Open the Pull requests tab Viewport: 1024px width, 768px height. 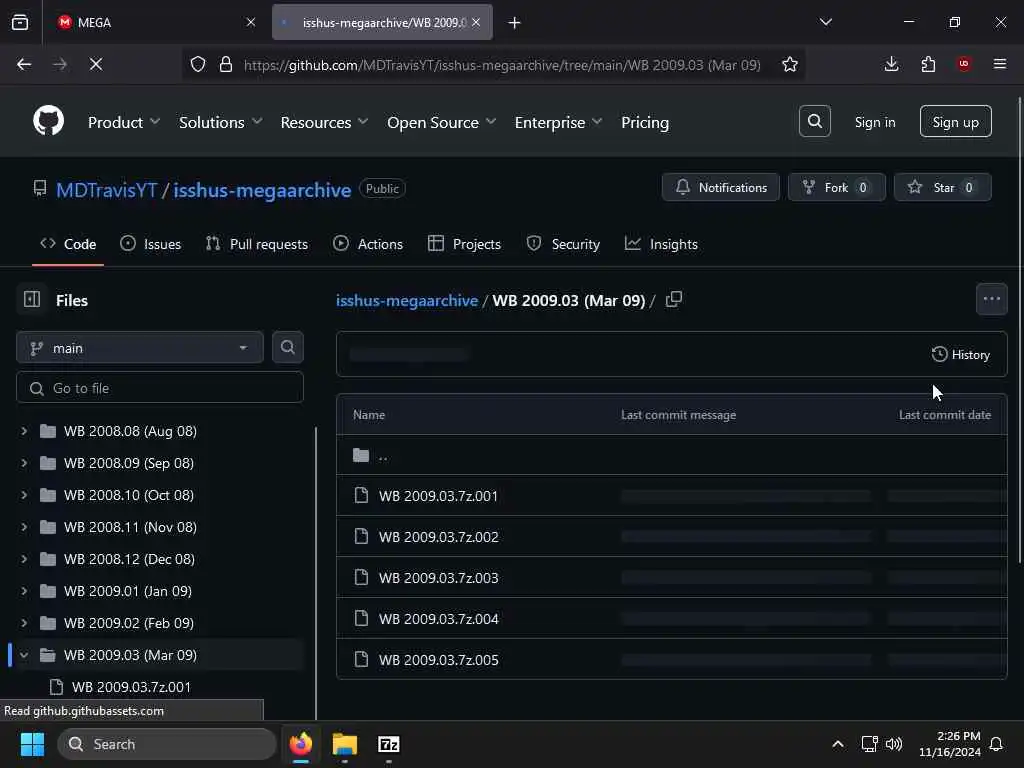(257, 244)
